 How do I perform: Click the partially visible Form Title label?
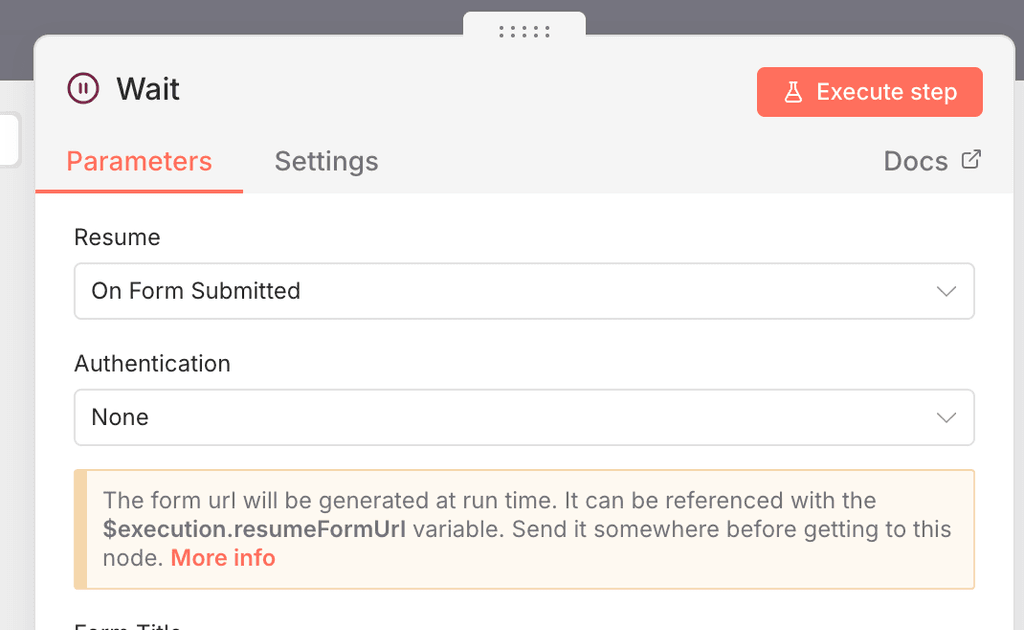pos(127,625)
